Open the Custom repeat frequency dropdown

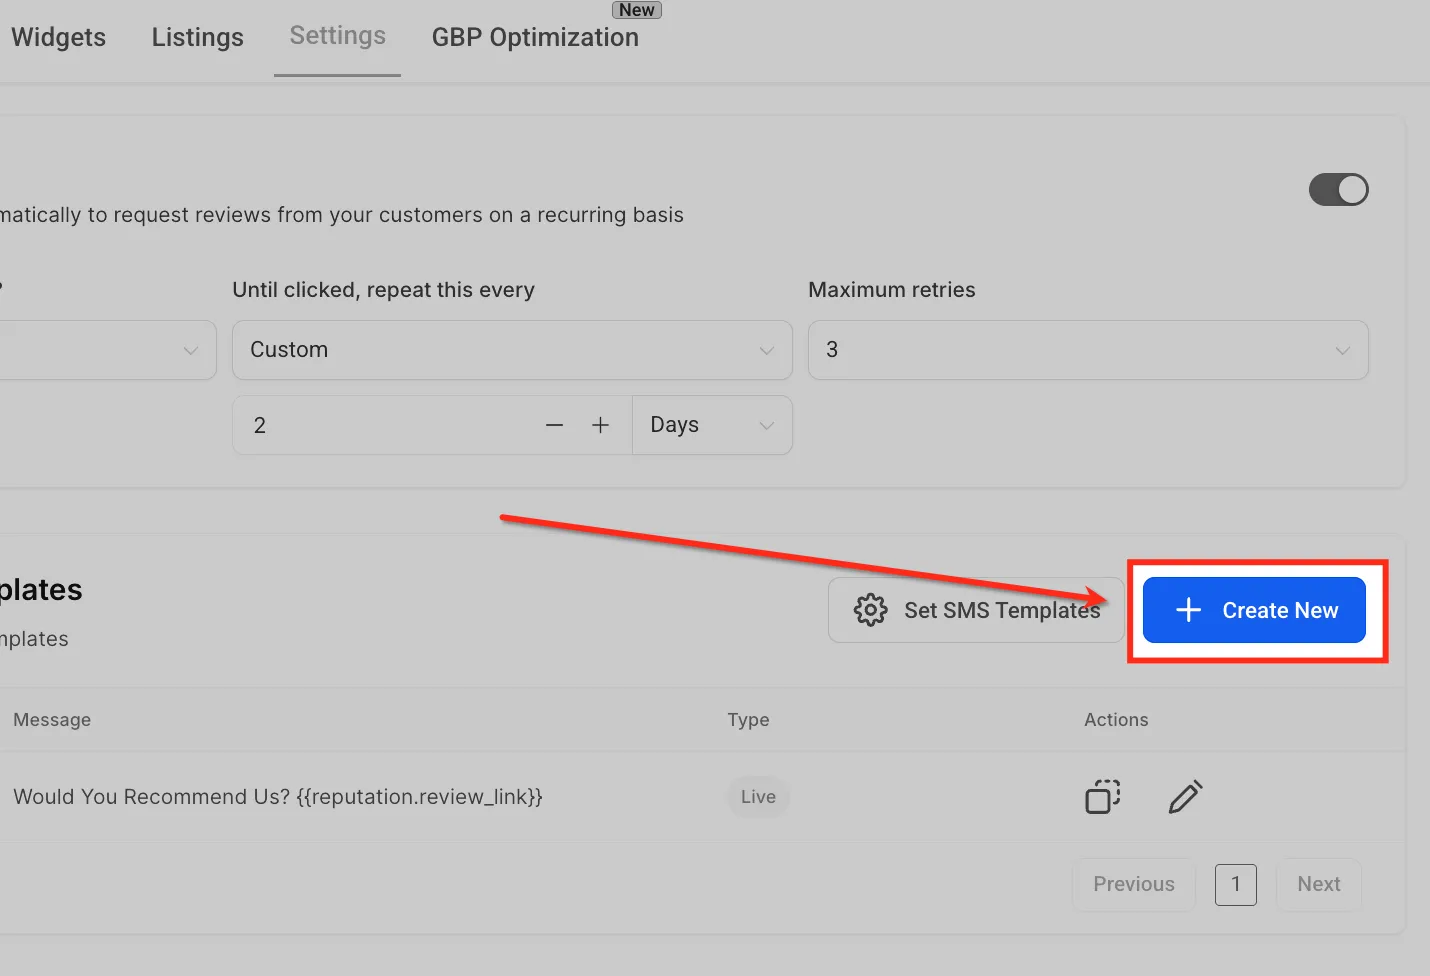(x=512, y=350)
